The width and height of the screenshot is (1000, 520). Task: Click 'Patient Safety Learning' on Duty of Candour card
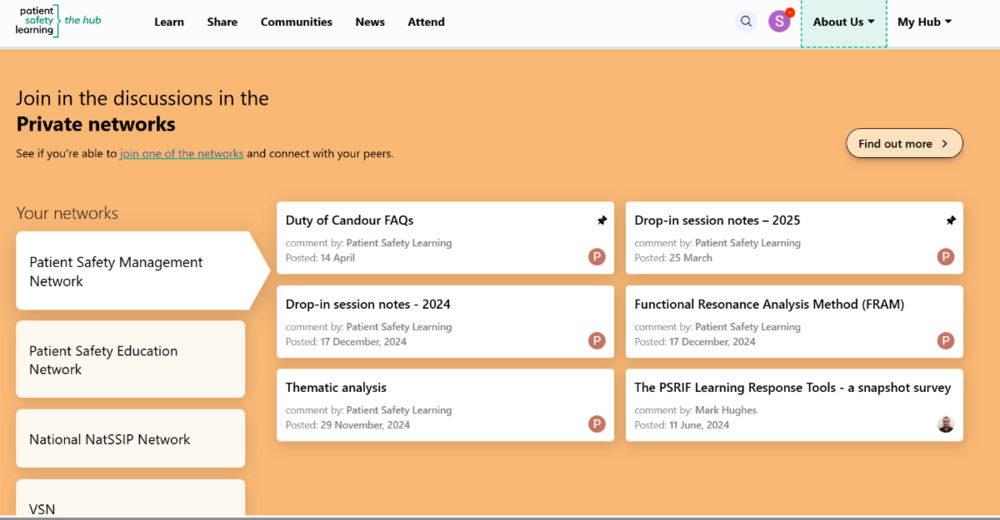coord(399,243)
